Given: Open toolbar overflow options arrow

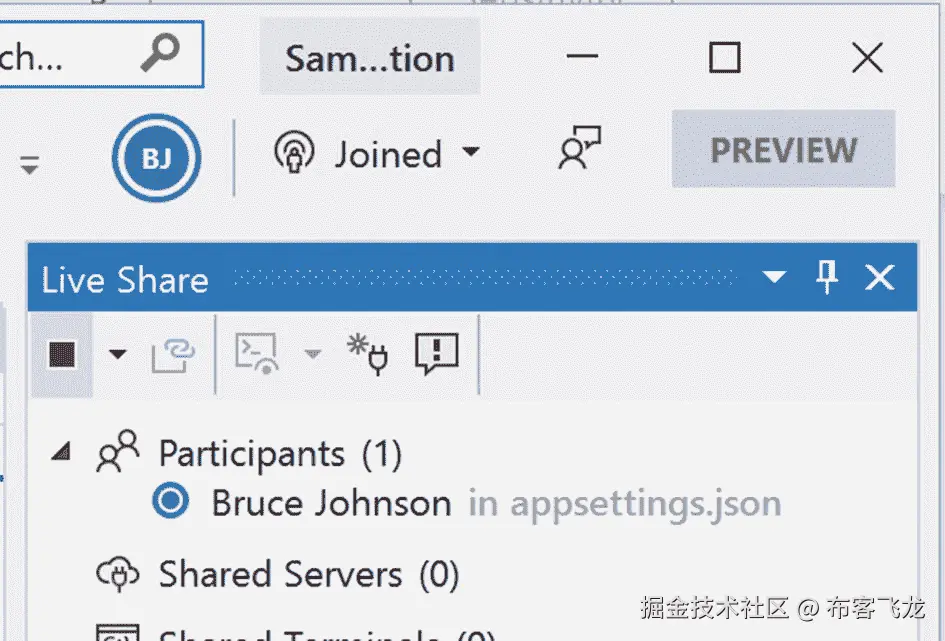Looking at the screenshot, I should click(29, 164).
